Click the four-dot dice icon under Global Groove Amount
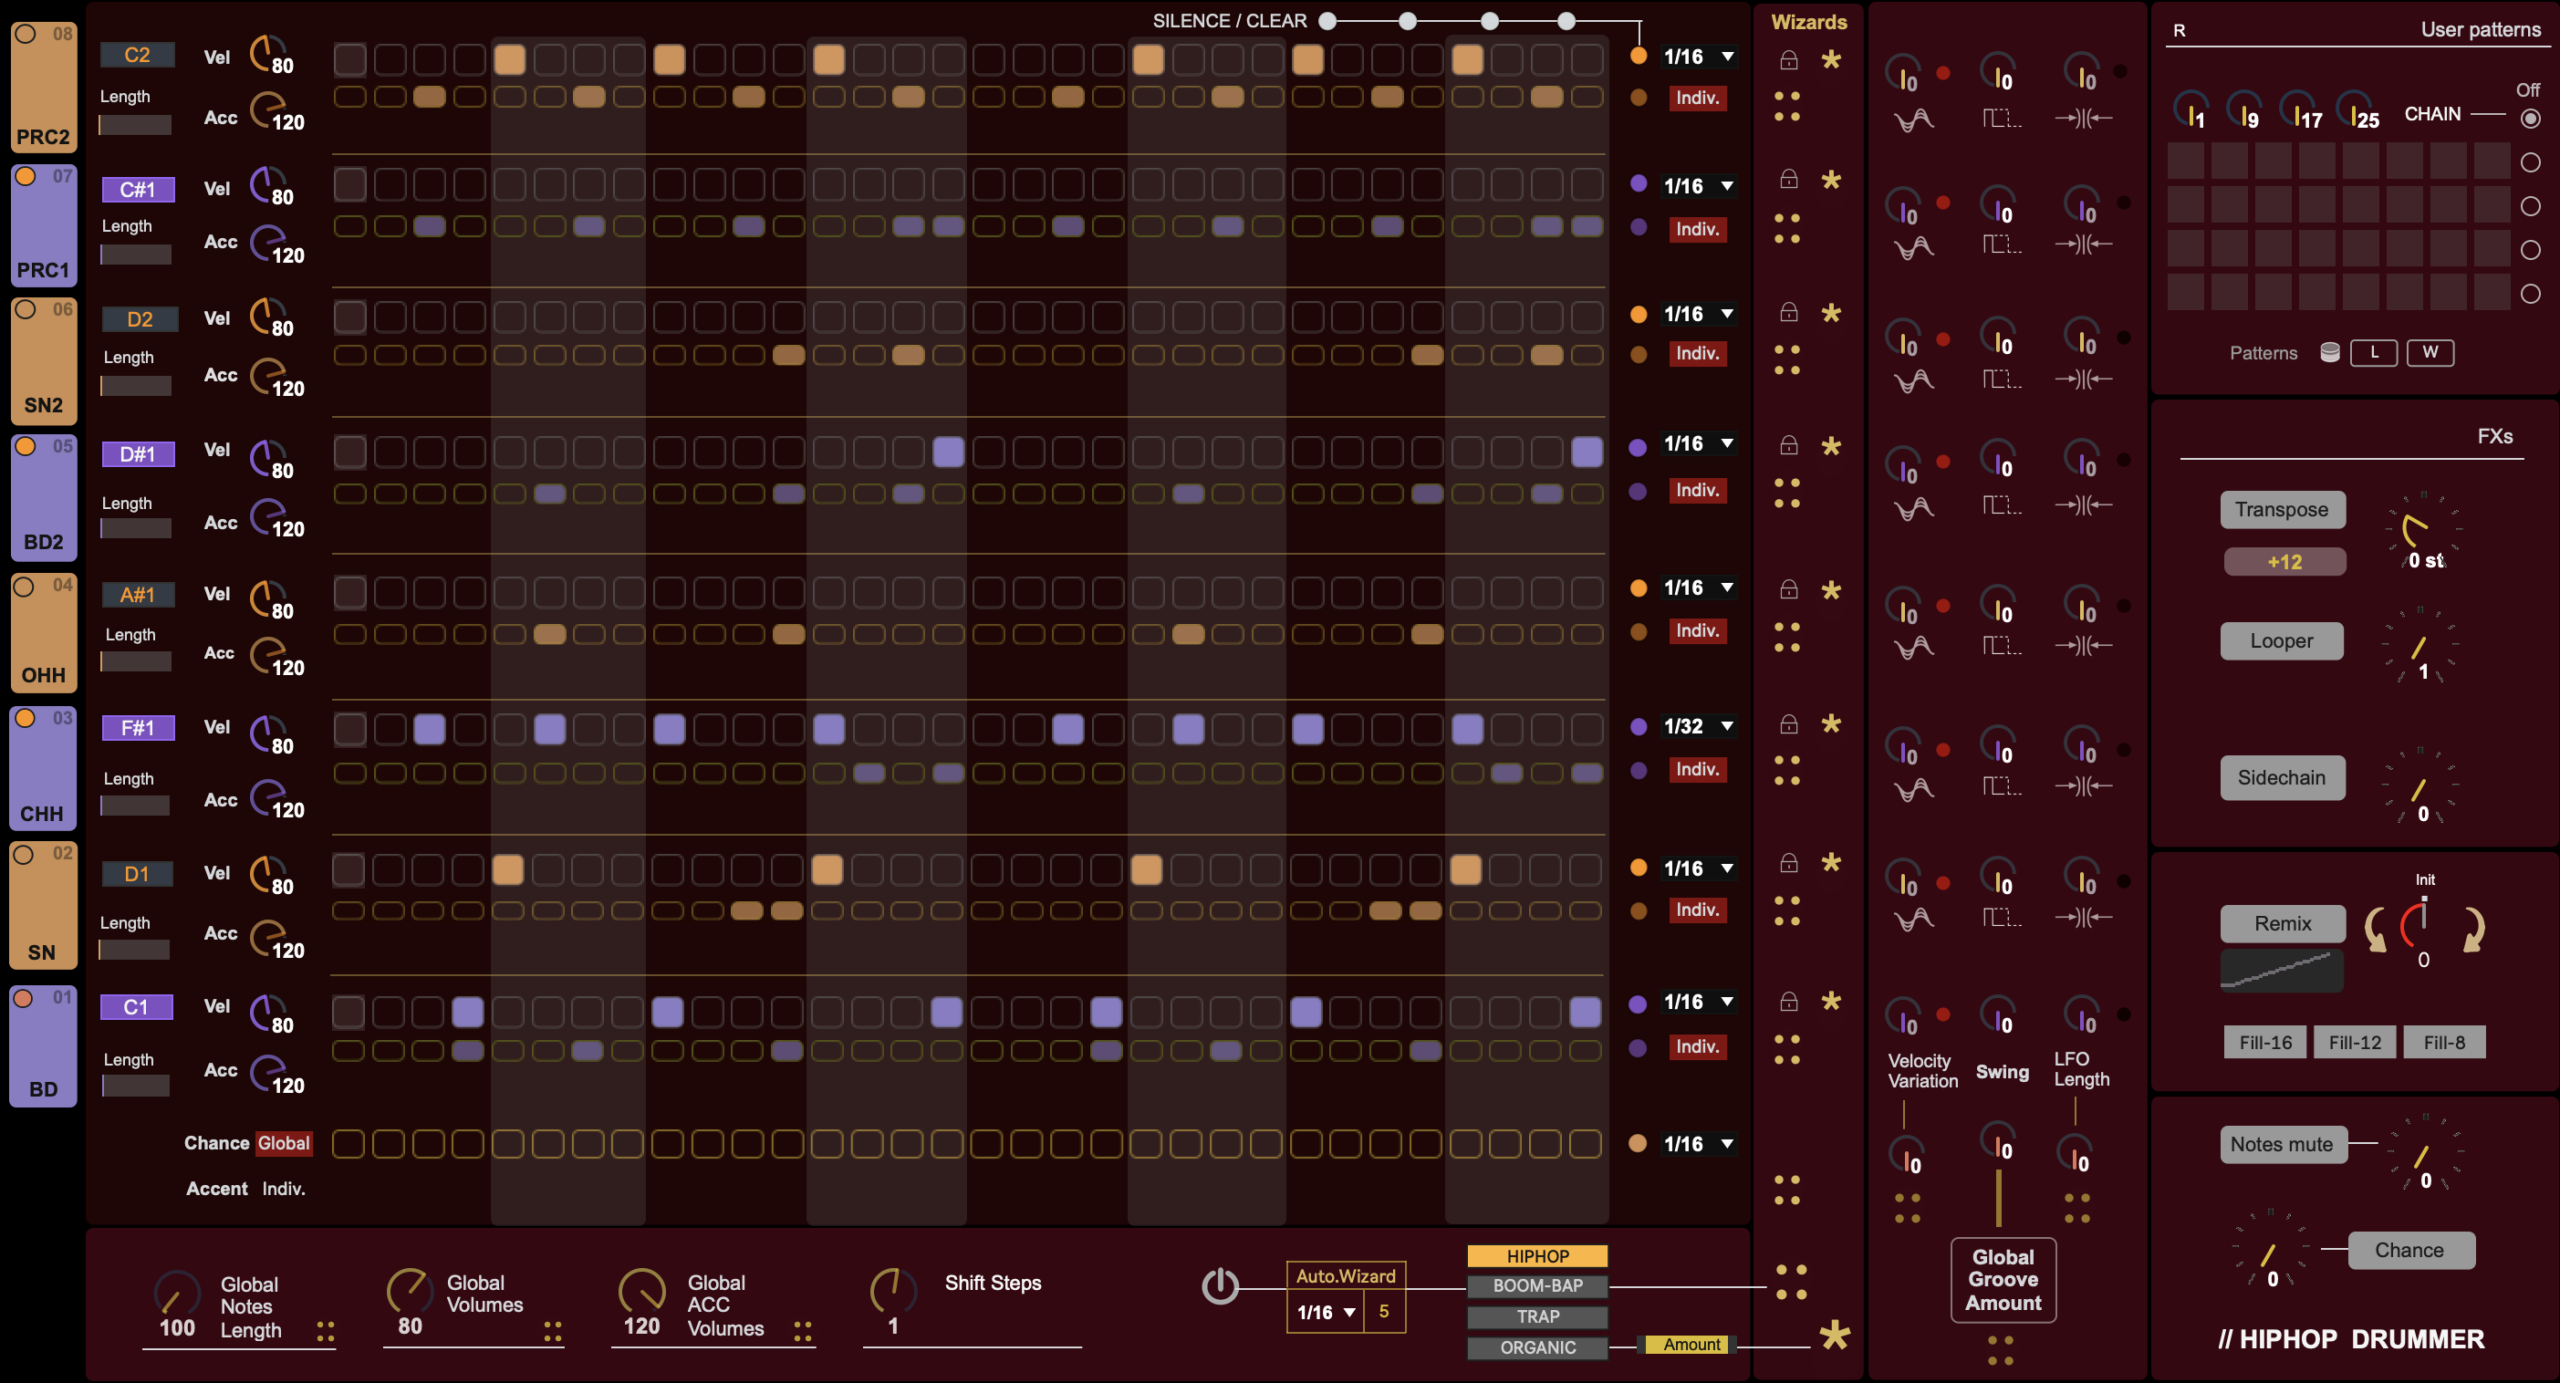2560x1383 pixels. [2000, 1350]
